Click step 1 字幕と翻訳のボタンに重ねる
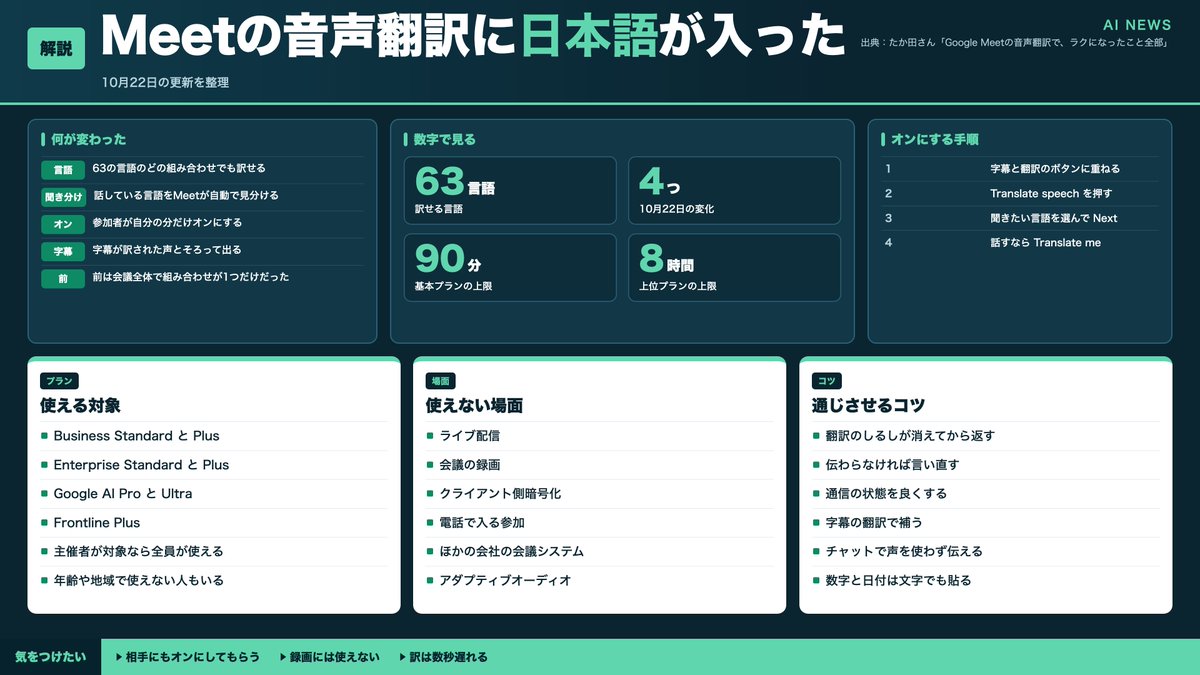Viewport: 1200px width, 675px height. (x=1021, y=169)
